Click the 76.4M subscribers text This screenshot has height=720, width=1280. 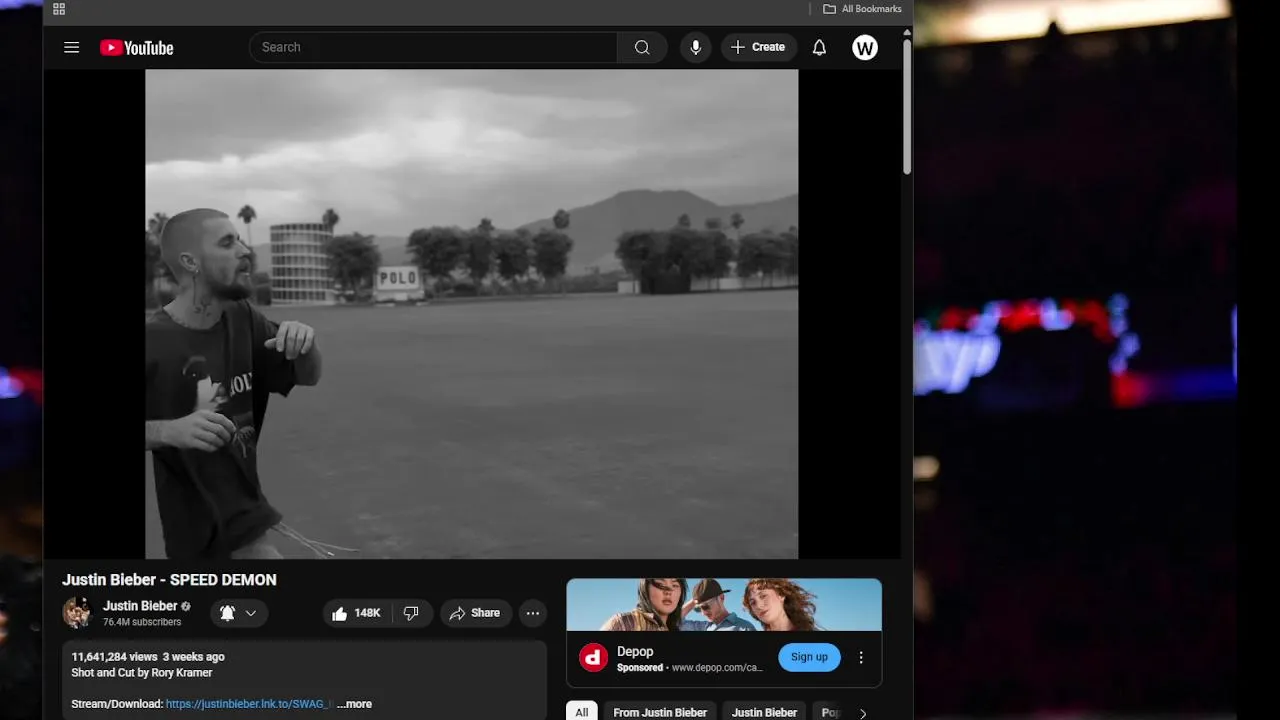click(x=142, y=622)
